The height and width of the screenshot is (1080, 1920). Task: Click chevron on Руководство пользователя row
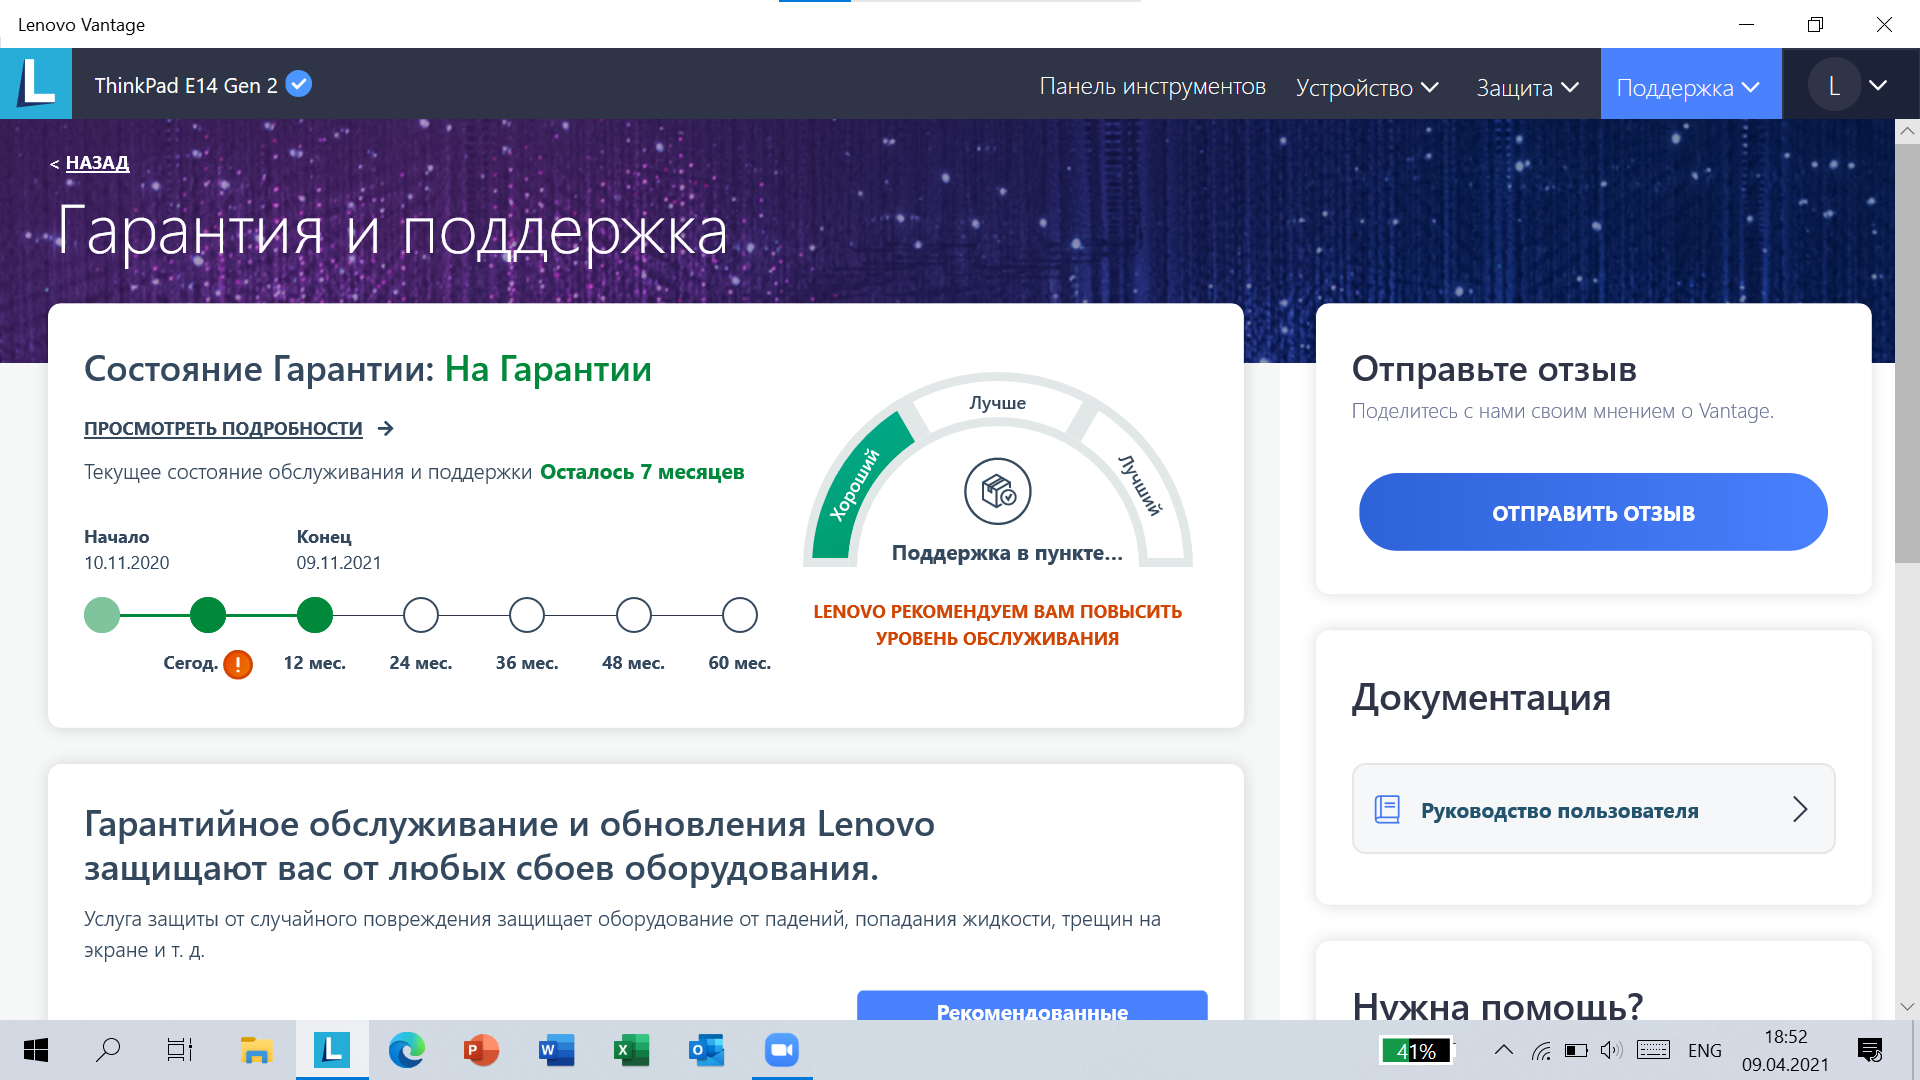pos(1800,809)
